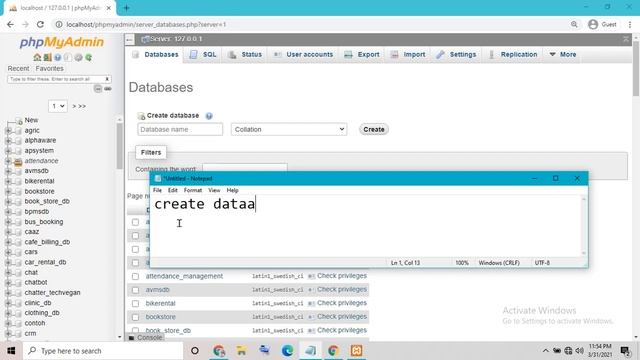The height and width of the screenshot is (360, 640).
Task: Expand the alphaware database tree node
Action: [8, 141]
